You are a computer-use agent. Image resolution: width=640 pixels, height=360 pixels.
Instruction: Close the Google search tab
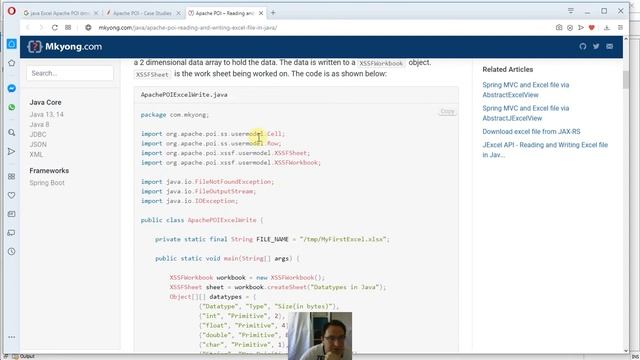(96, 13)
